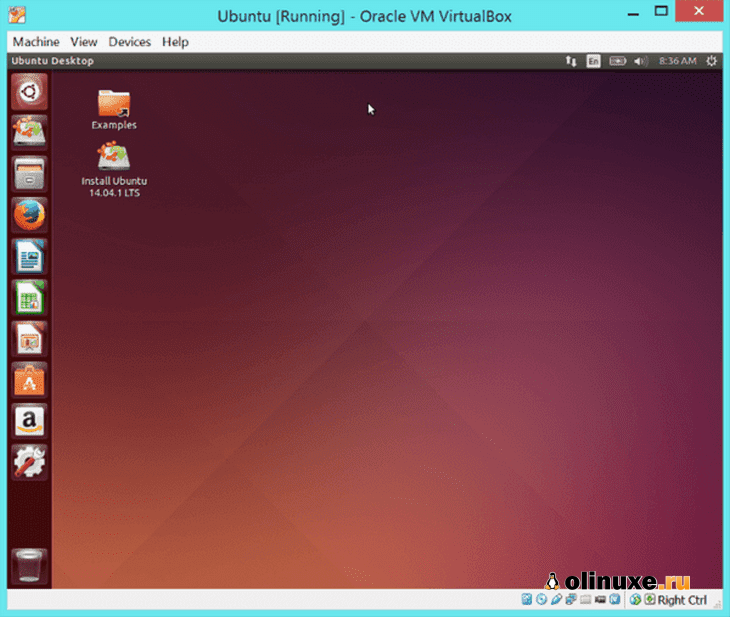This screenshot has width=730, height=617.
Task: Minimize the VirtualBox window
Action: tap(633, 12)
